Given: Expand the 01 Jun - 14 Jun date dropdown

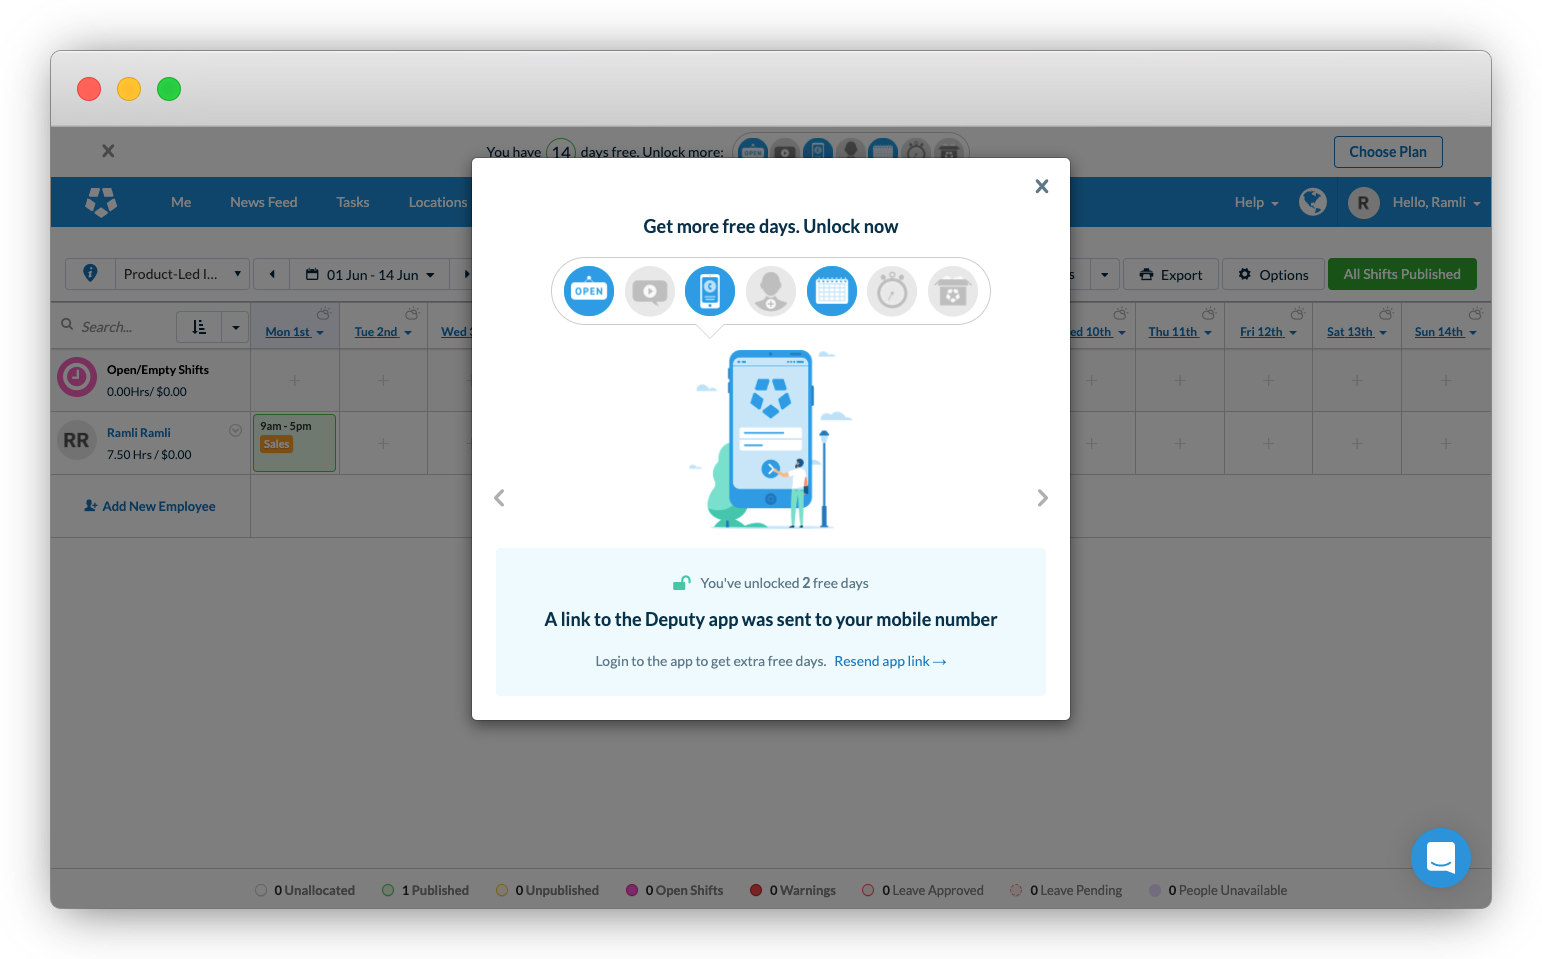Looking at the screenshot, I should pyautogui.click(x=370, y=275).
